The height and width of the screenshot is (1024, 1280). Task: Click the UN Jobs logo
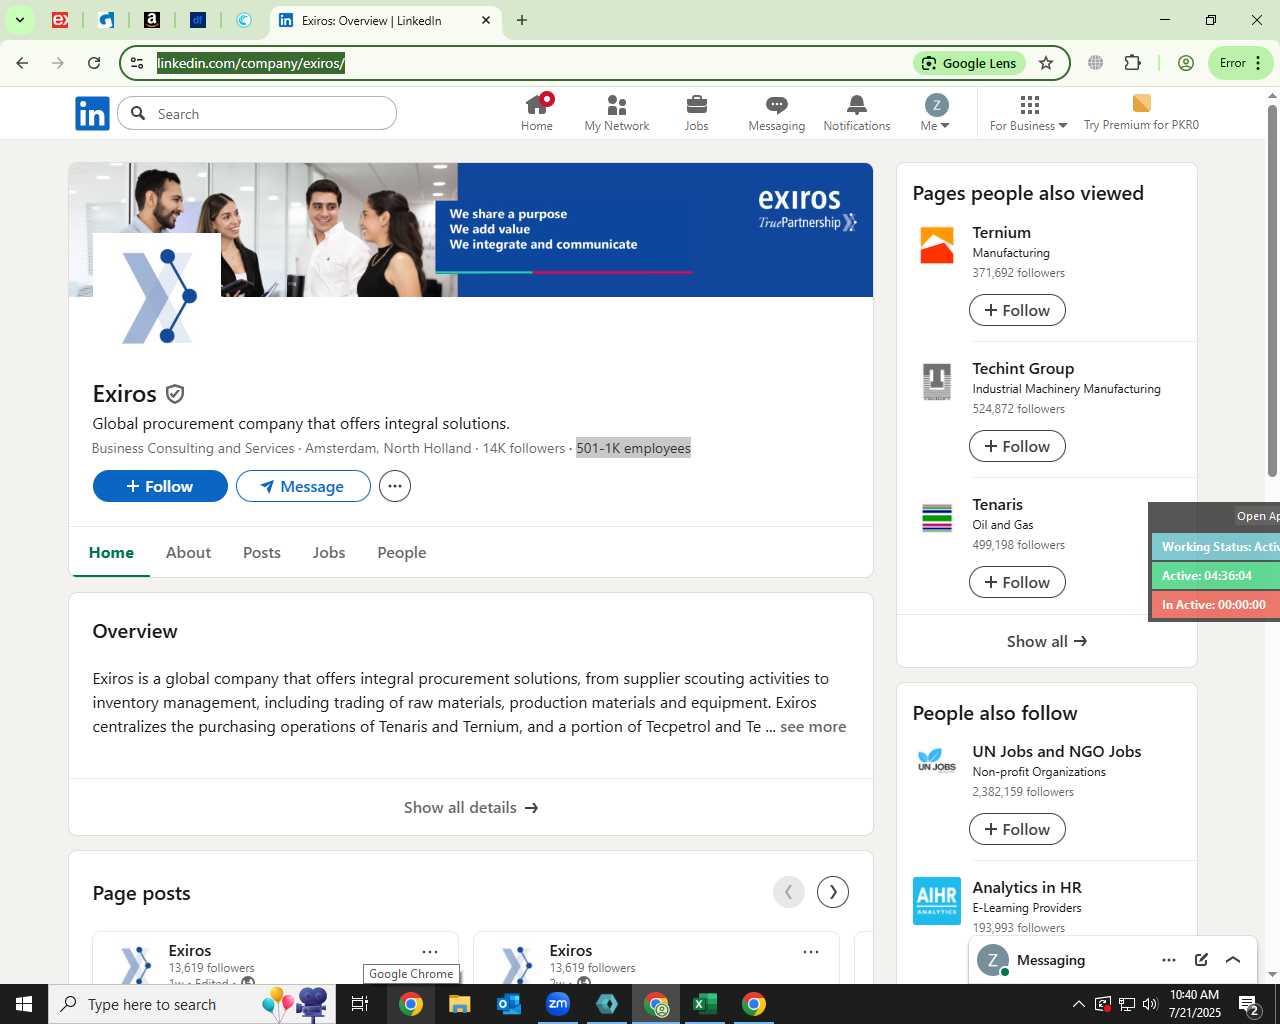[937, 760]
